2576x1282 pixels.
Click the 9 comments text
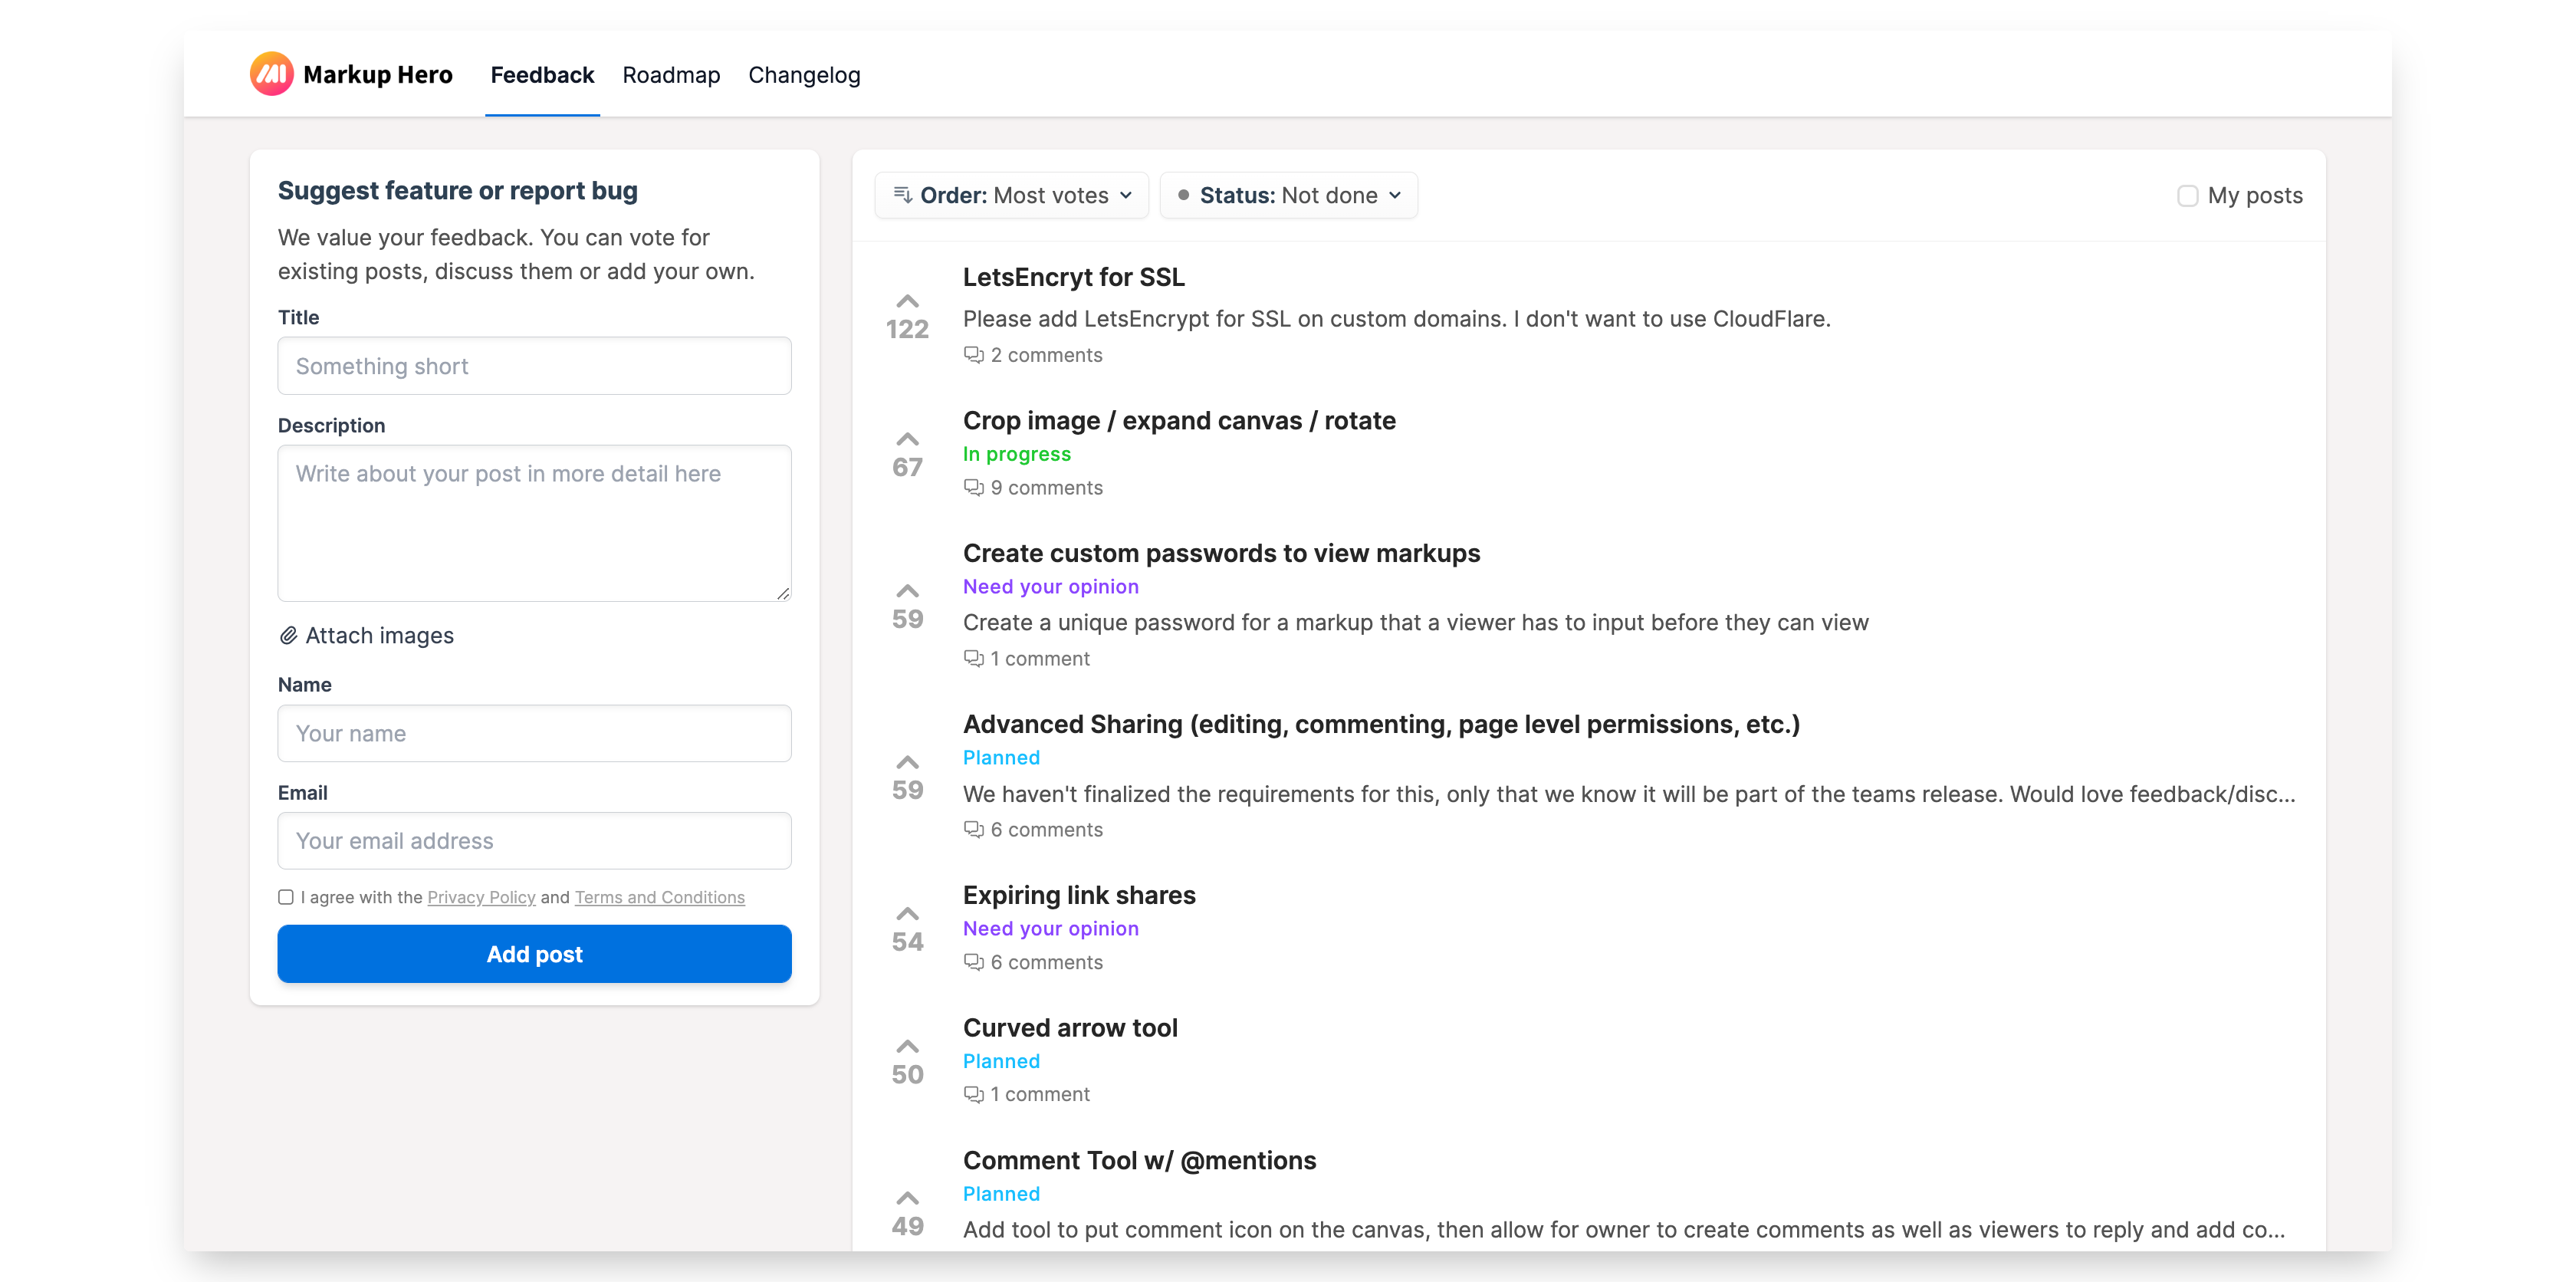click(x=1046, y=488)
